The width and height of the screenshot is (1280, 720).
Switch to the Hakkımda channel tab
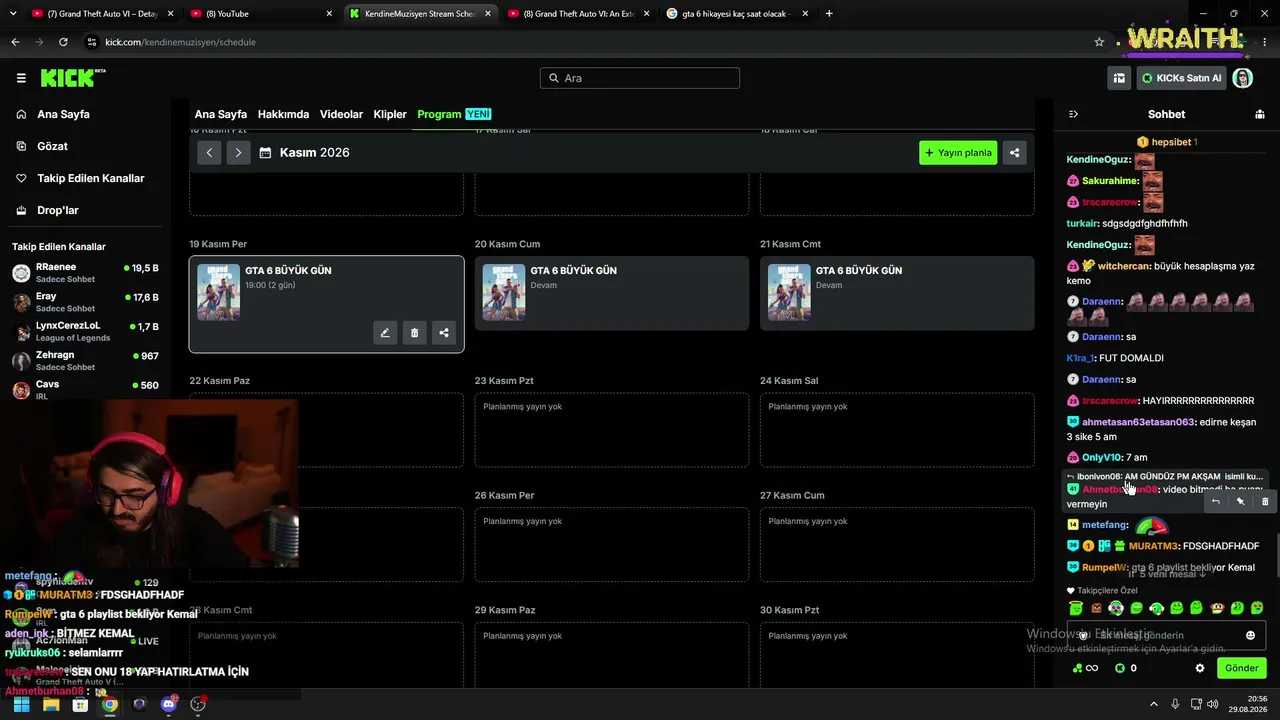click(x=283, y=114)
